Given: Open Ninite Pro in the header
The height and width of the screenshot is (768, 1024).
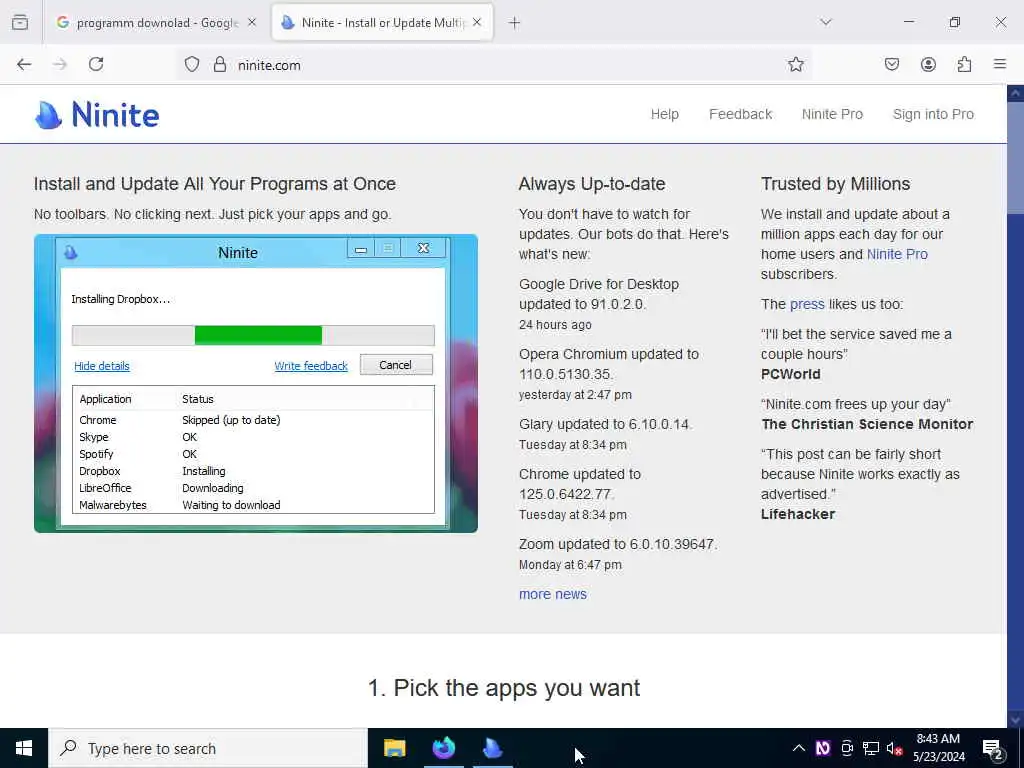Looking at the screenshot, I should [x=832, y=114].
